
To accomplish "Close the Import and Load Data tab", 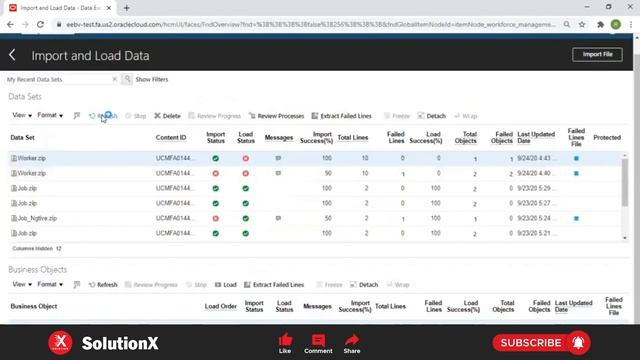I will coord(109,8).
